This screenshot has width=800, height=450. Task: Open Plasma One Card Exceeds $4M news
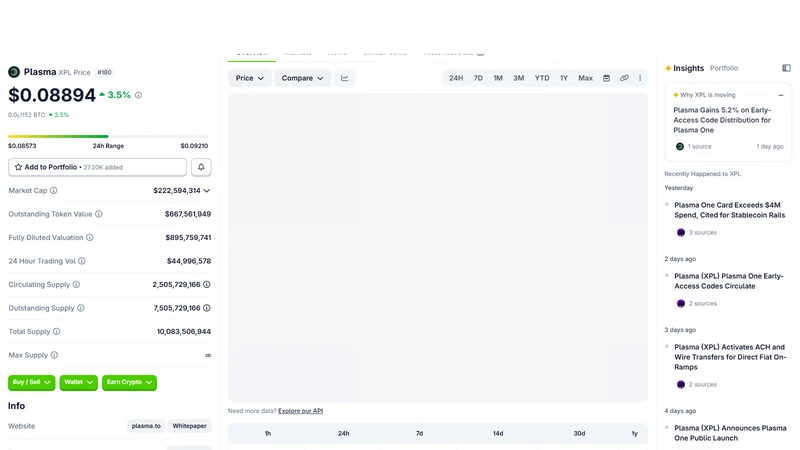click(x=730, y=210)
